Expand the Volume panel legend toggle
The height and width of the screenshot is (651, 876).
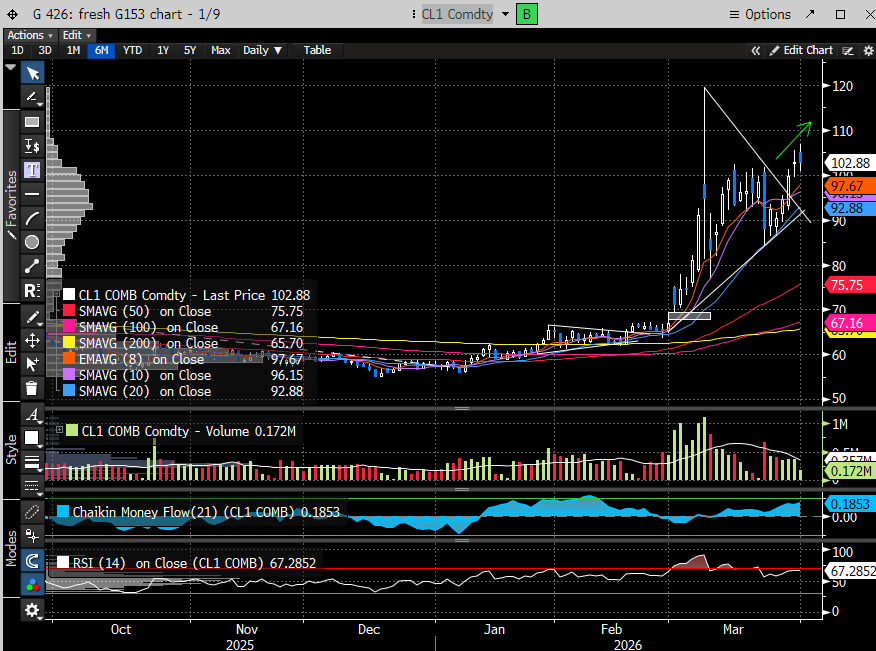59,430
